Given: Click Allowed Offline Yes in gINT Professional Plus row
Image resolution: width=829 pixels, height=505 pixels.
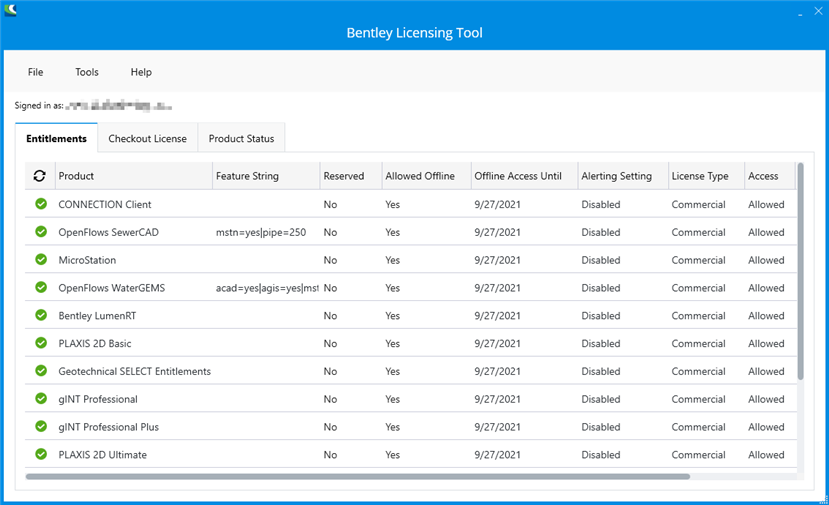Looking at the screenshot, I should pos(392,427).
